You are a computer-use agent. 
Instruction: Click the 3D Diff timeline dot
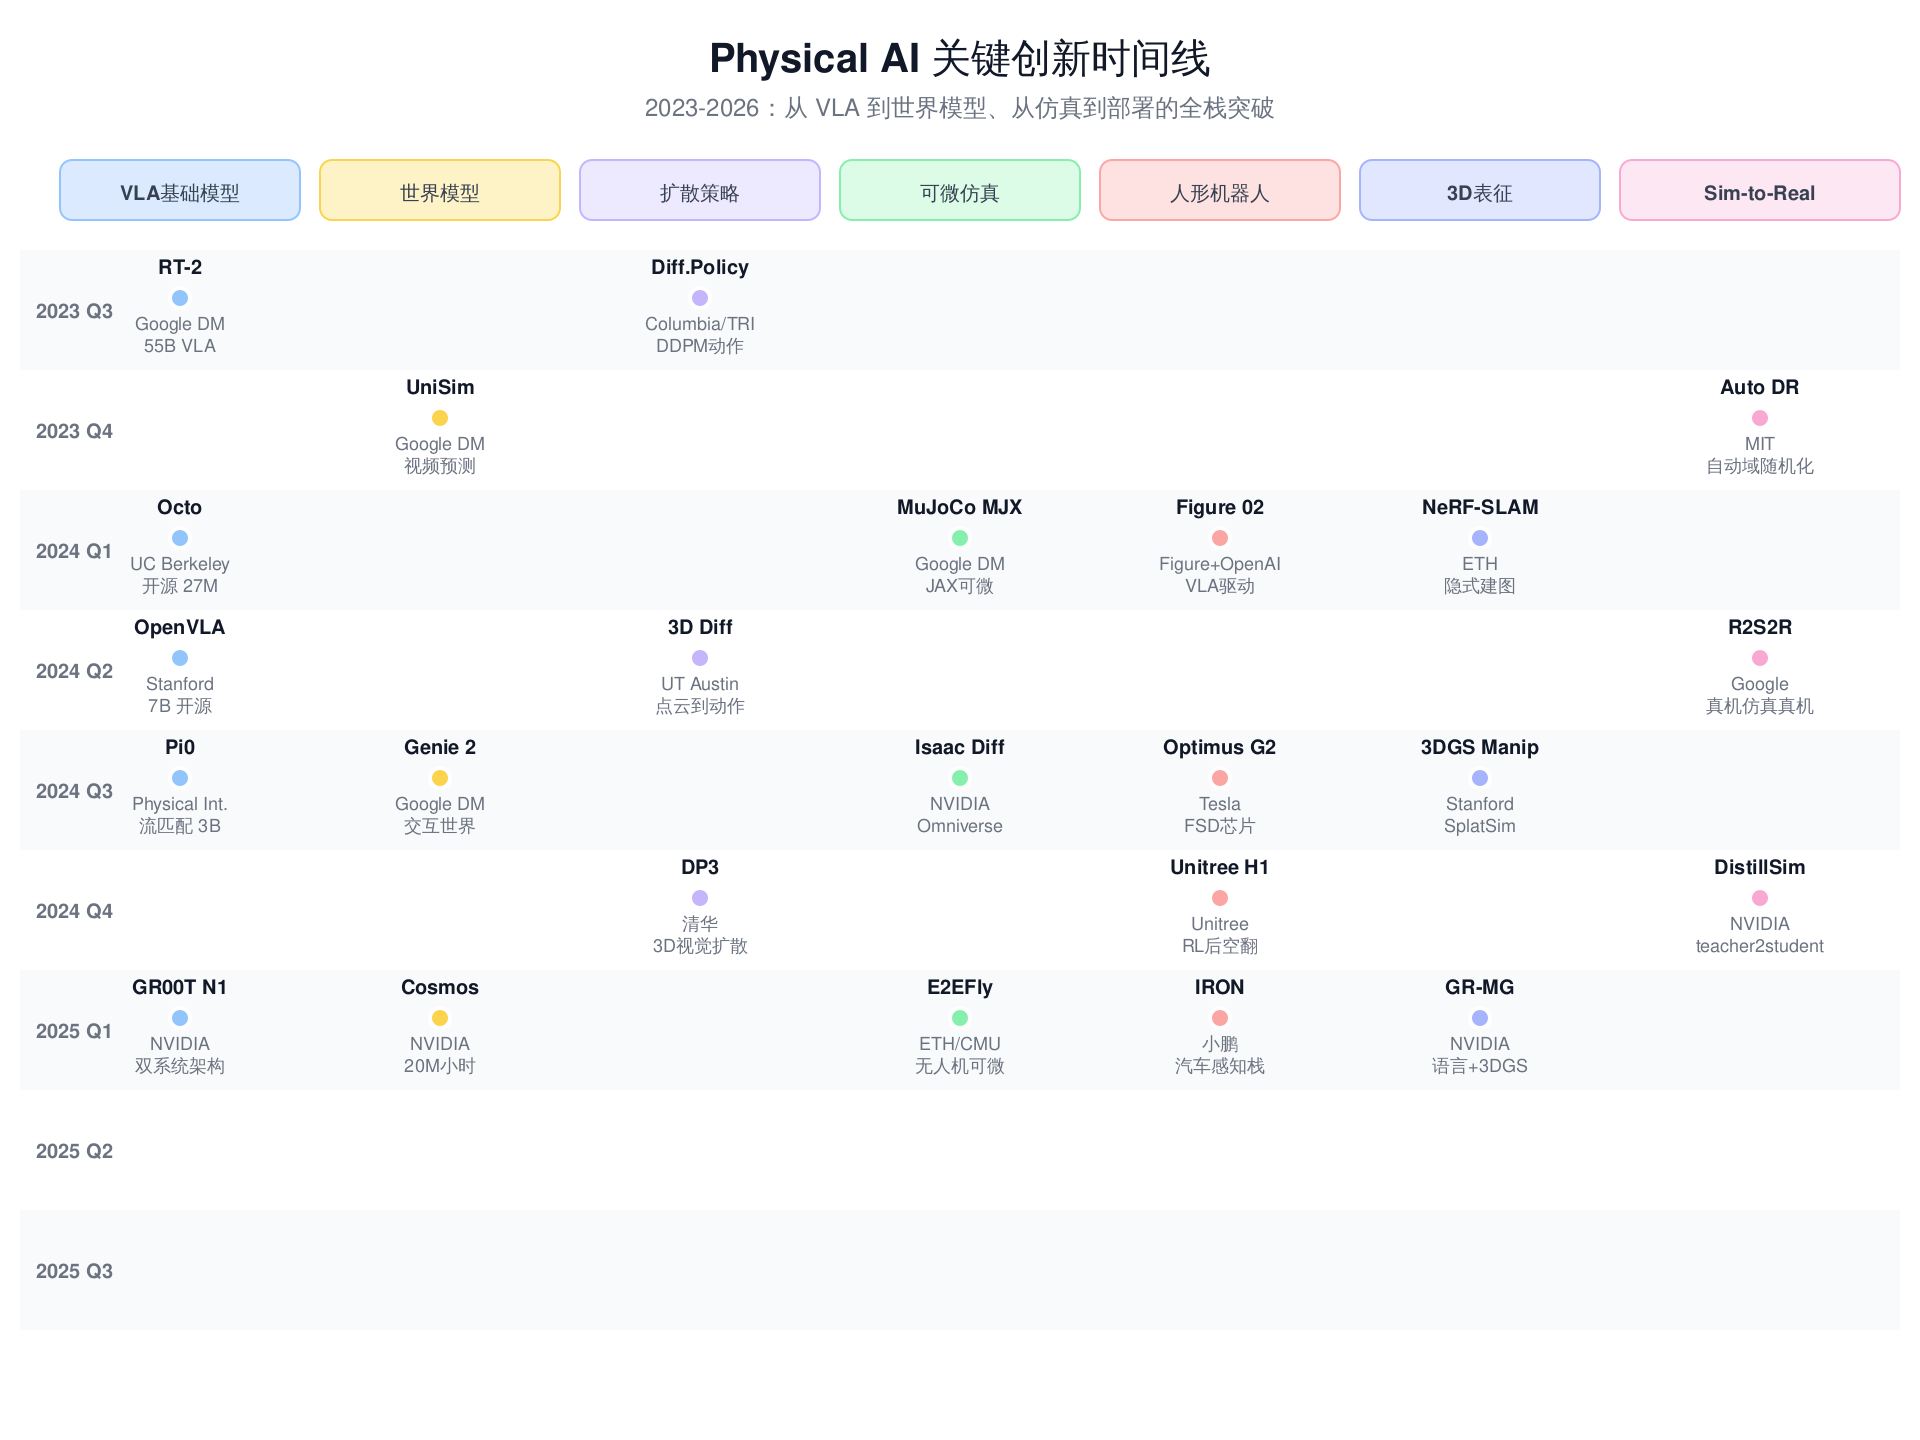point(700,658)
